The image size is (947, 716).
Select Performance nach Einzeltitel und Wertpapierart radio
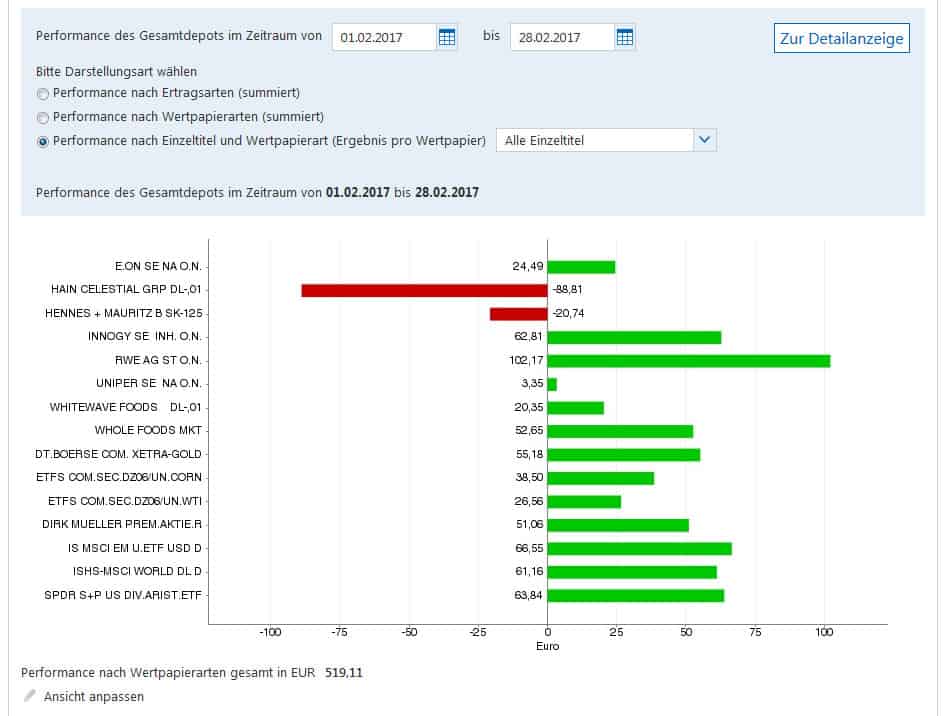coord(42,142)
